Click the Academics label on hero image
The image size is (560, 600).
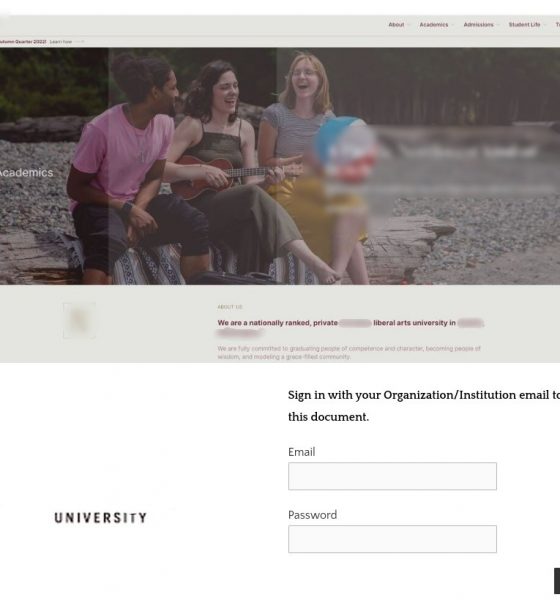pos(26,173)
